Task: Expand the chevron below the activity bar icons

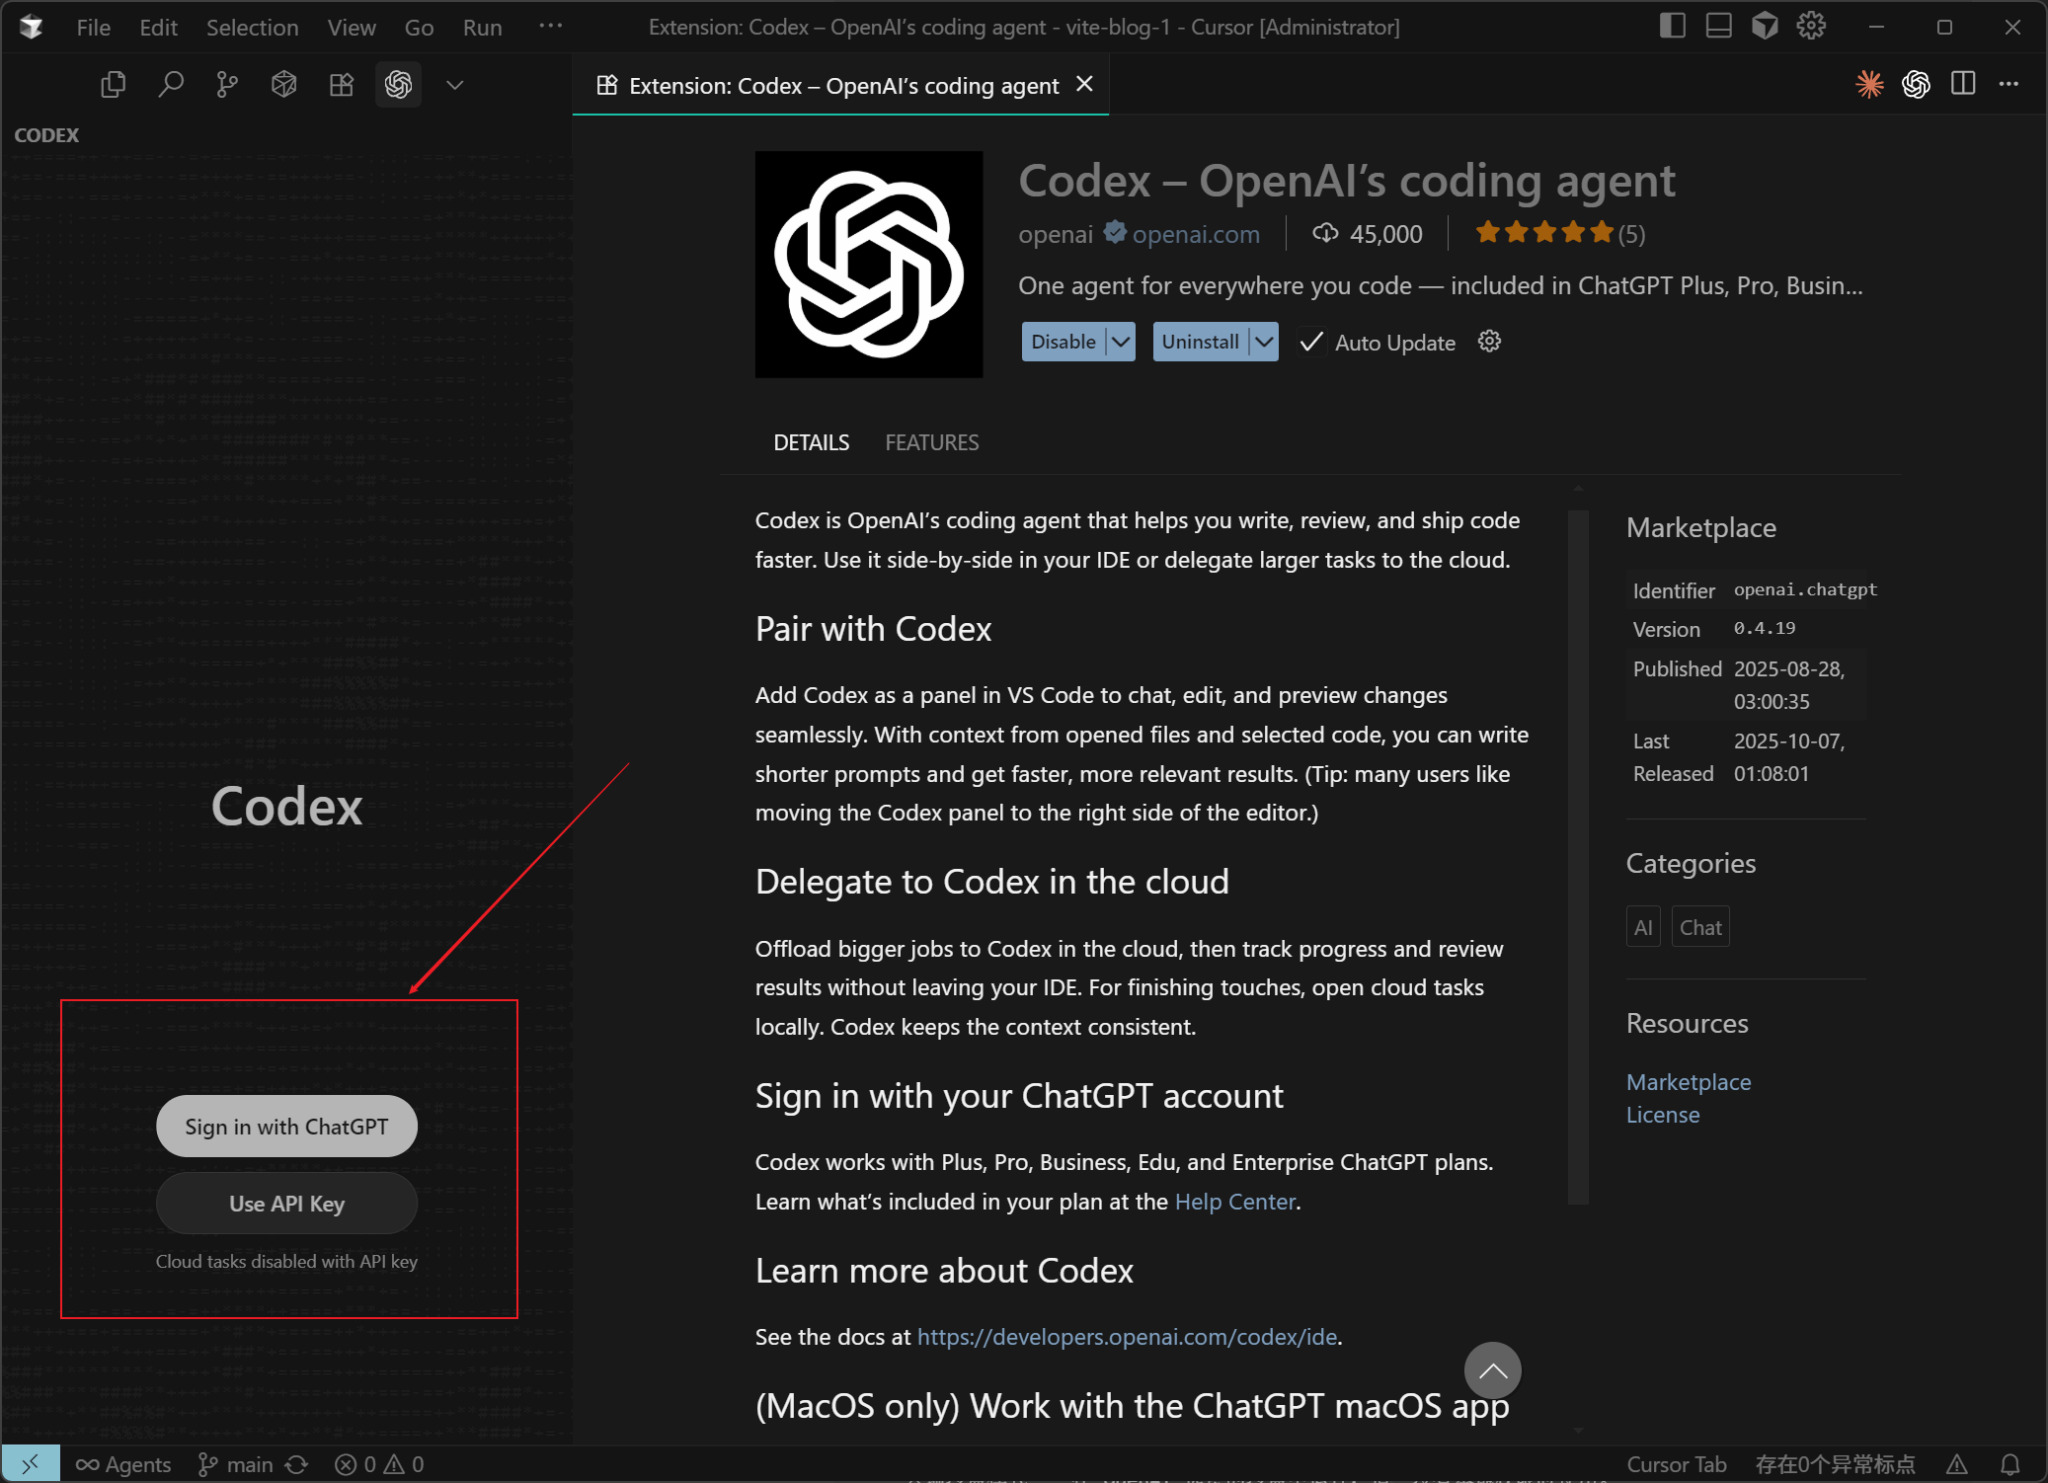Action: (x=455, y=84)
